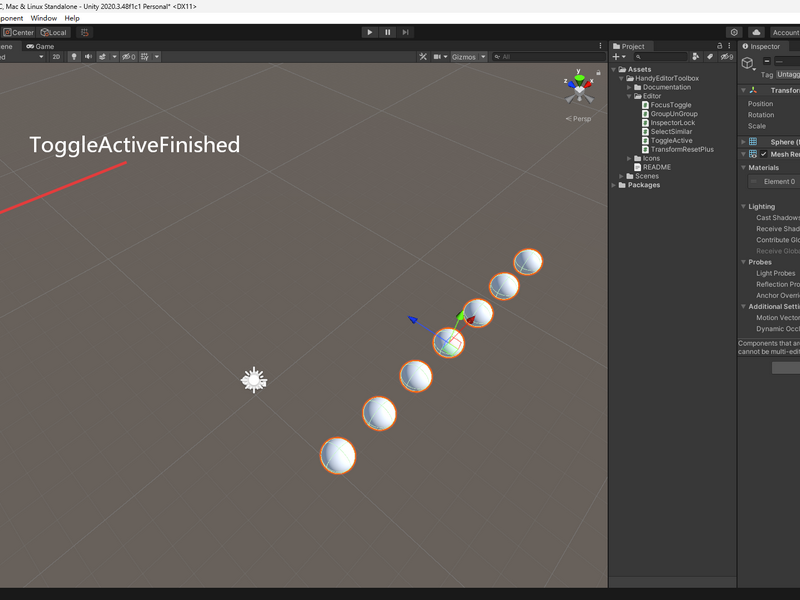Viewport: 800px width, 600px height.
Task: Expand the Icons folder
Action: [629, 158]
